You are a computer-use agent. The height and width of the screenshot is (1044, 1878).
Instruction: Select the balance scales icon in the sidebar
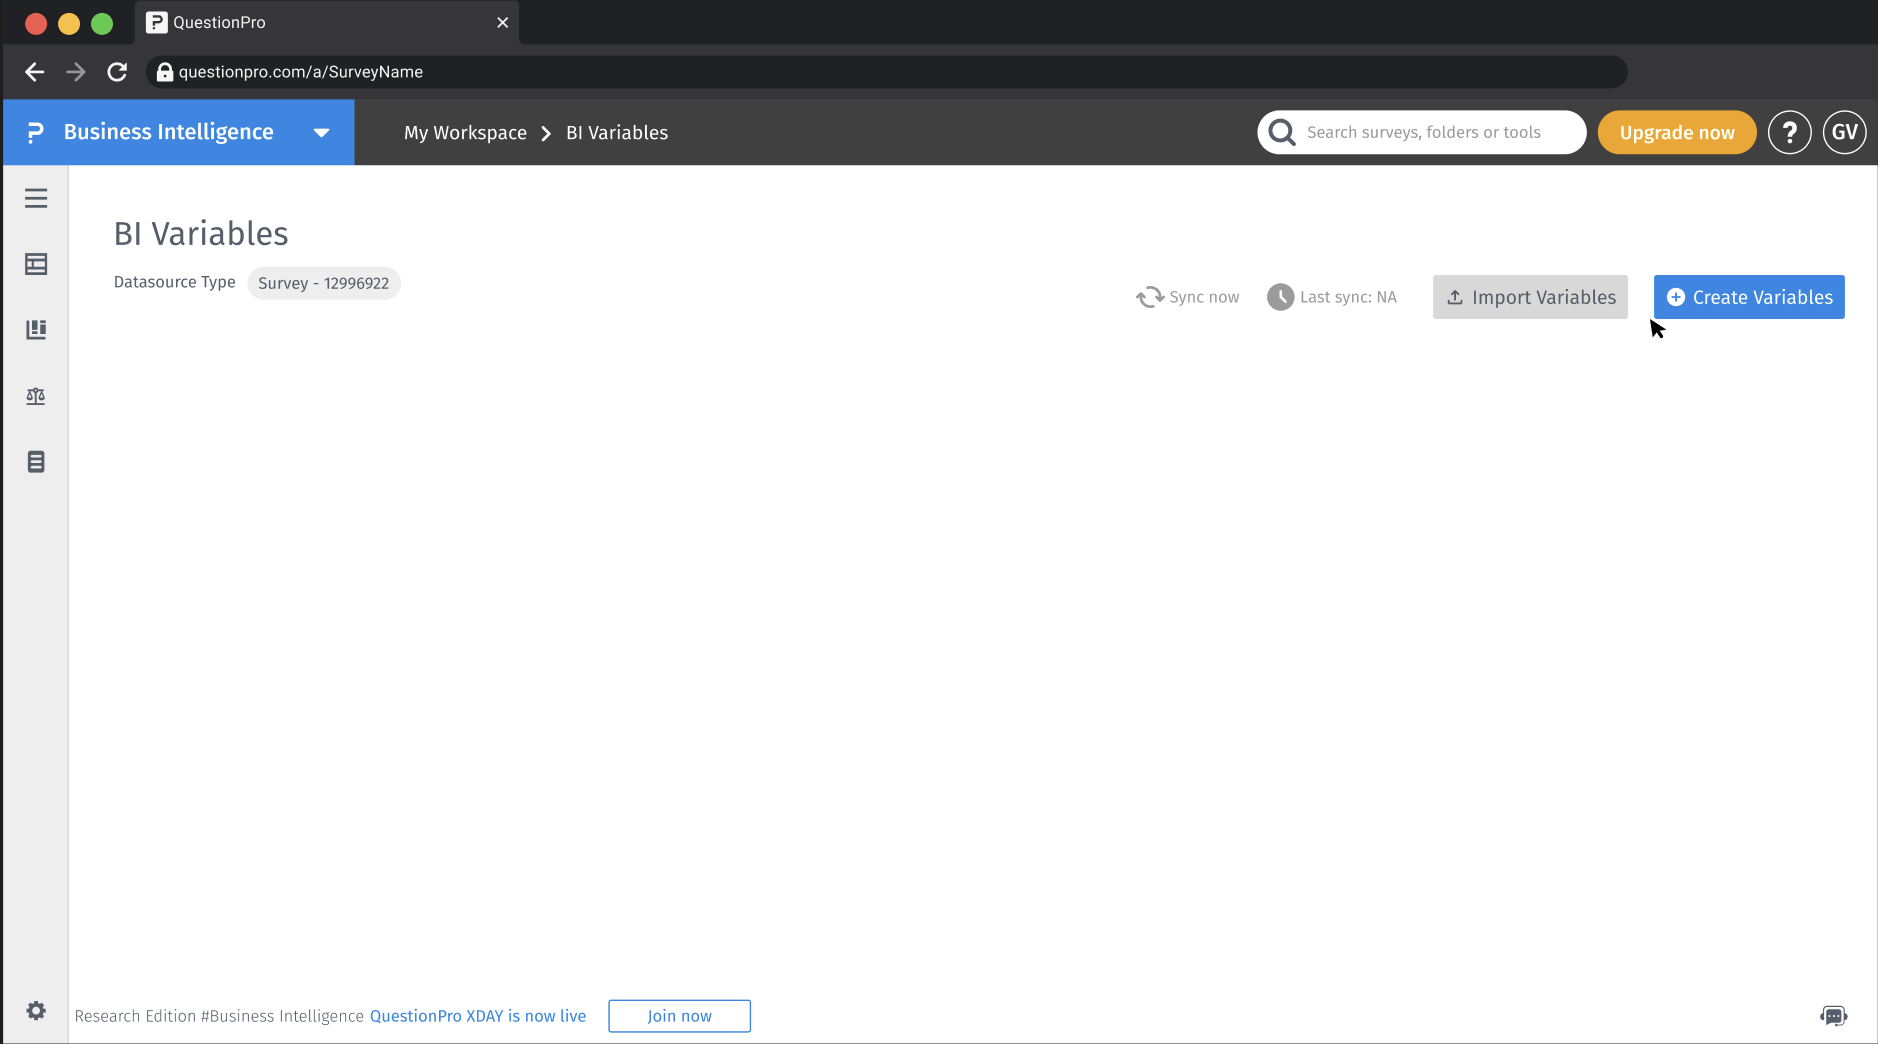[x=36, y=396]
